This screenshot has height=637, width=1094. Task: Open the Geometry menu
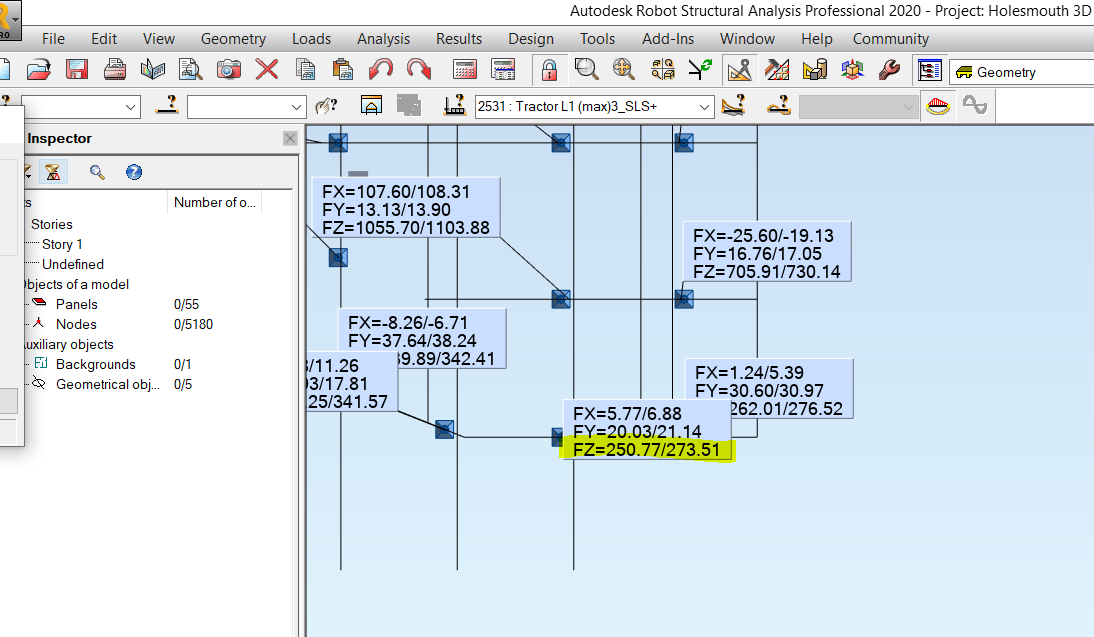(x=233, y=39)
